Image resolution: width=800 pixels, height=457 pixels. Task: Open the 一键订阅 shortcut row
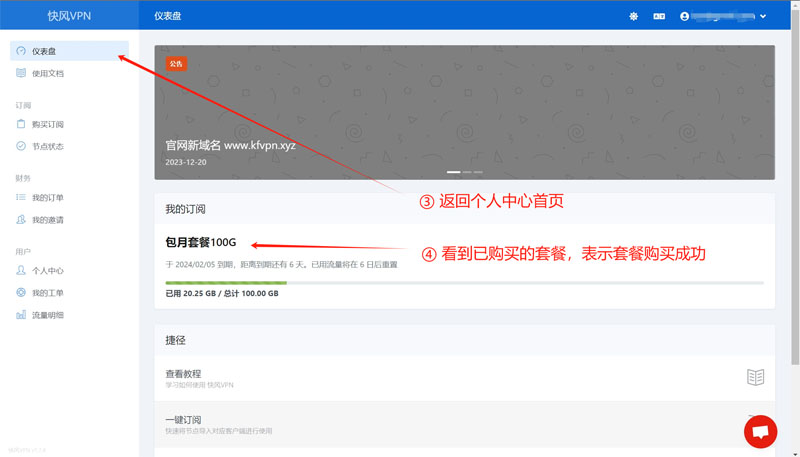point(450,424)
